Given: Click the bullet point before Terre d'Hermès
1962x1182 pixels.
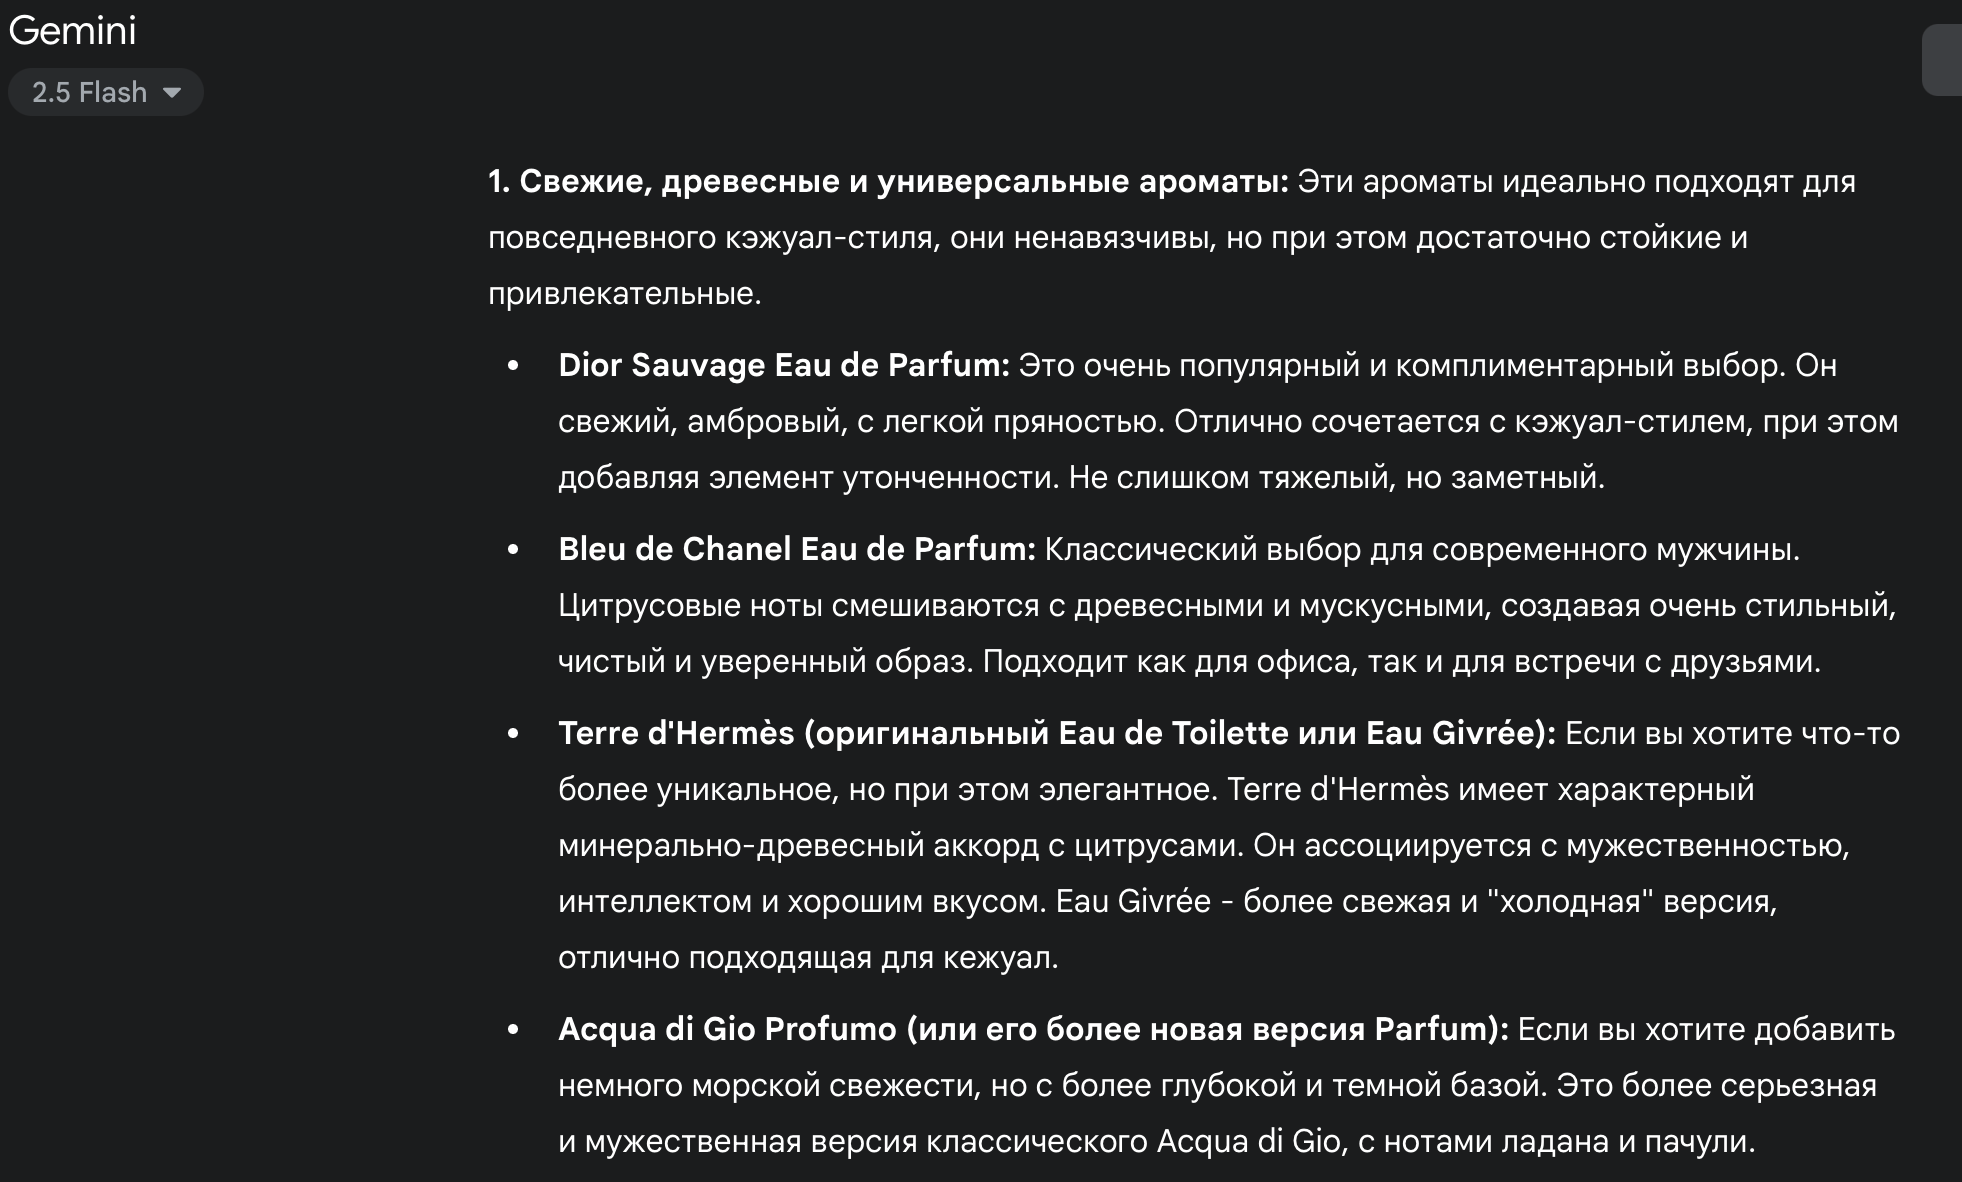Looking at the screenshot, I should (x=514, y=734).
